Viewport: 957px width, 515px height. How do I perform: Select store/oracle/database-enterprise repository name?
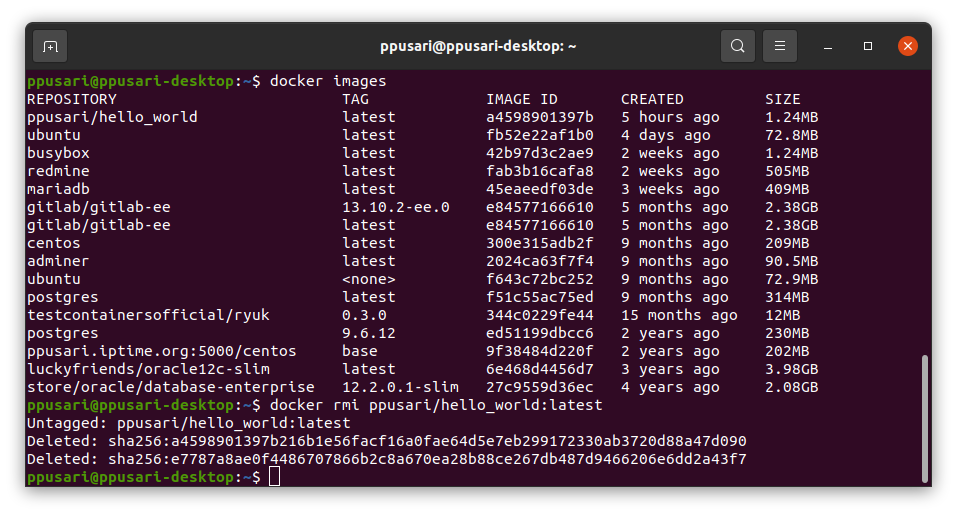coord(171,387)
